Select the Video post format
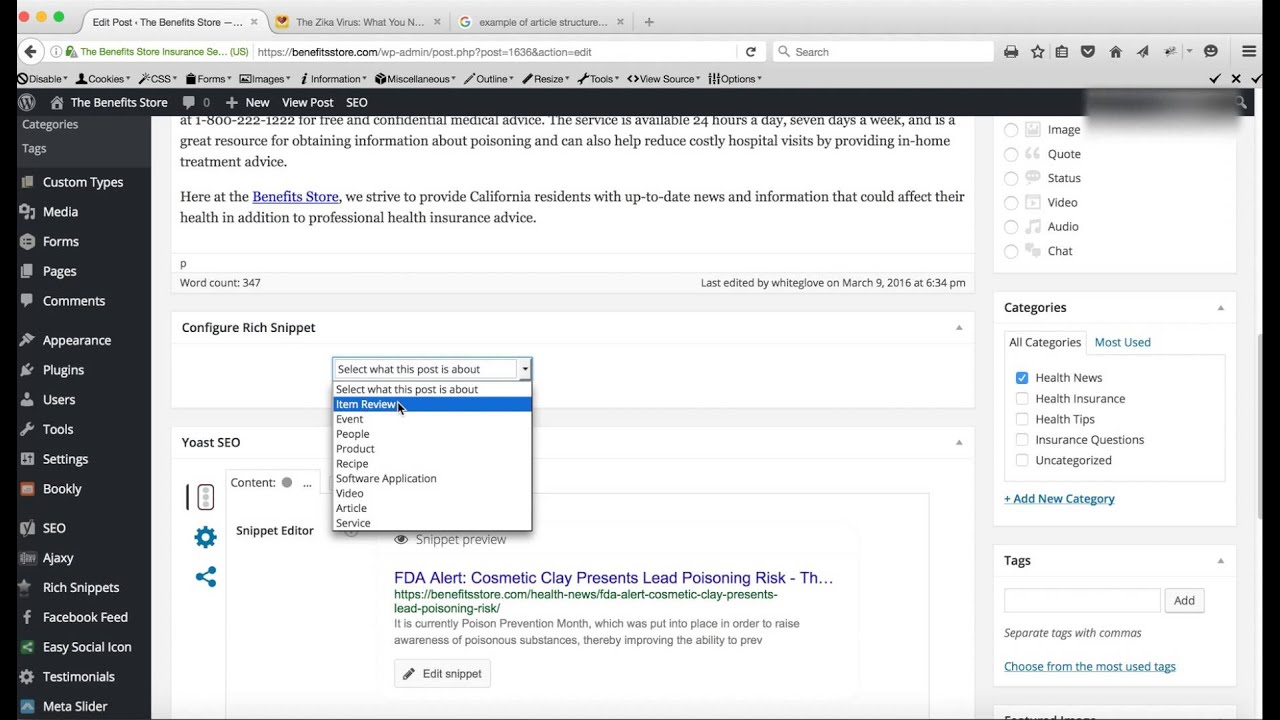 [x=1011, y=203]
